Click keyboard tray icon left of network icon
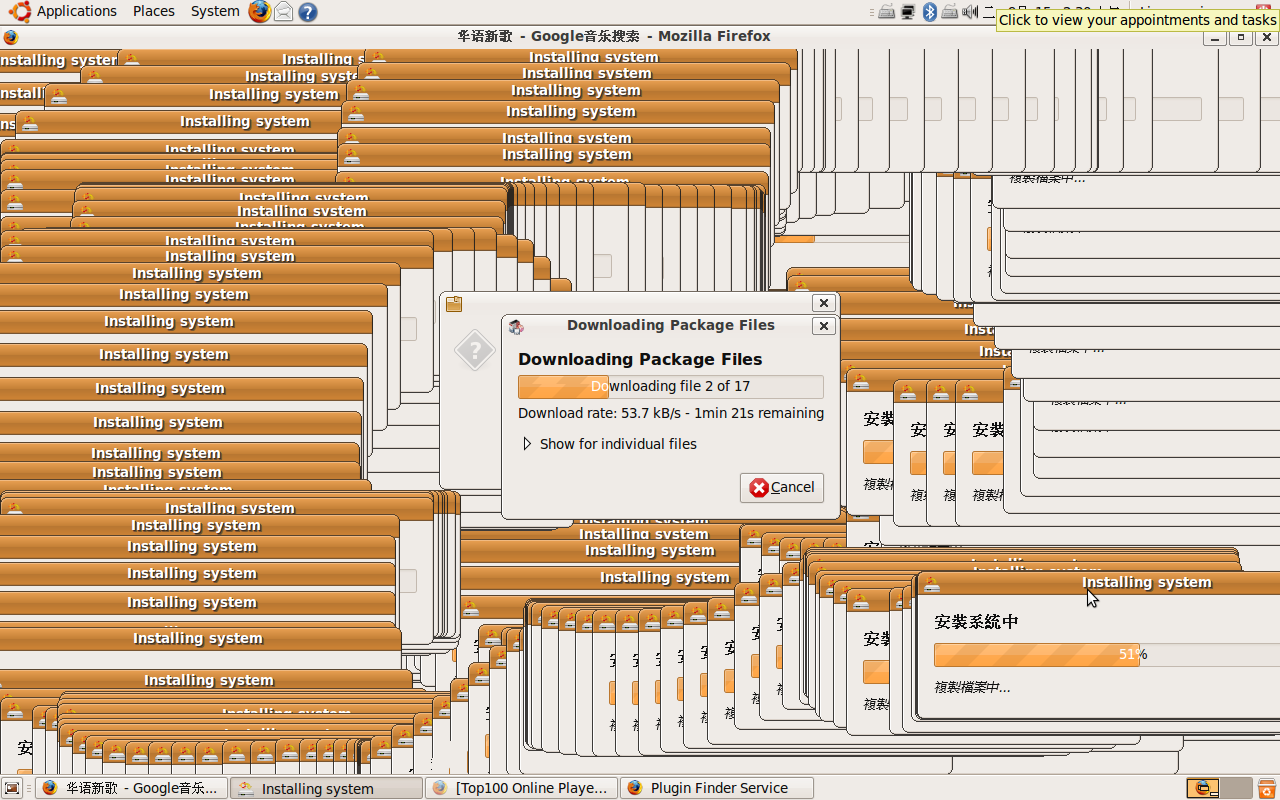This screenshot has height=800, width=1280. [886, 12]
